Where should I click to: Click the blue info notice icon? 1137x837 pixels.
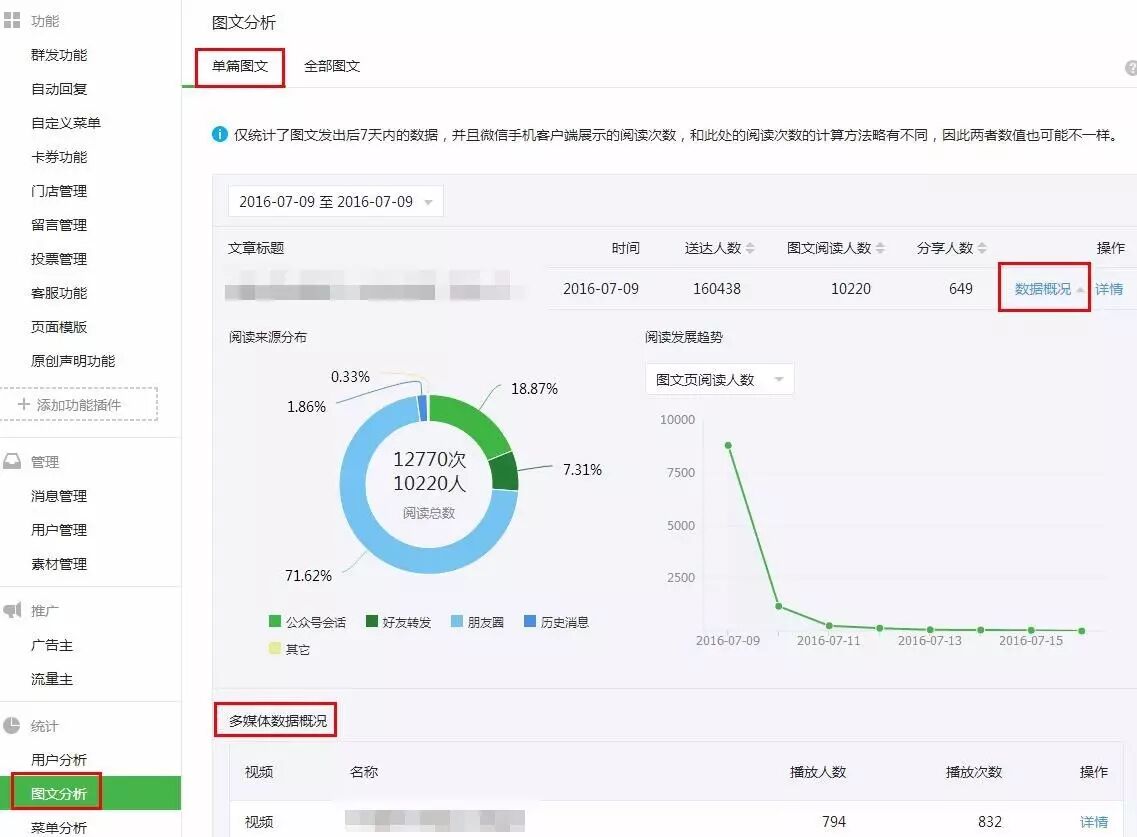click(x=220, y=134)
